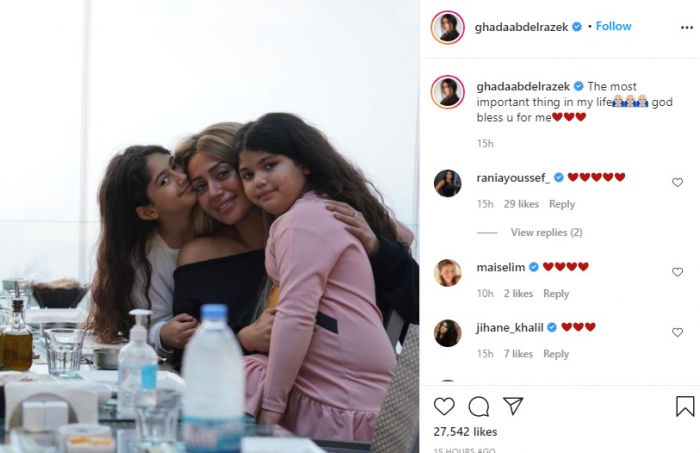Reply to jihane_khalil comment

[556, 354]
